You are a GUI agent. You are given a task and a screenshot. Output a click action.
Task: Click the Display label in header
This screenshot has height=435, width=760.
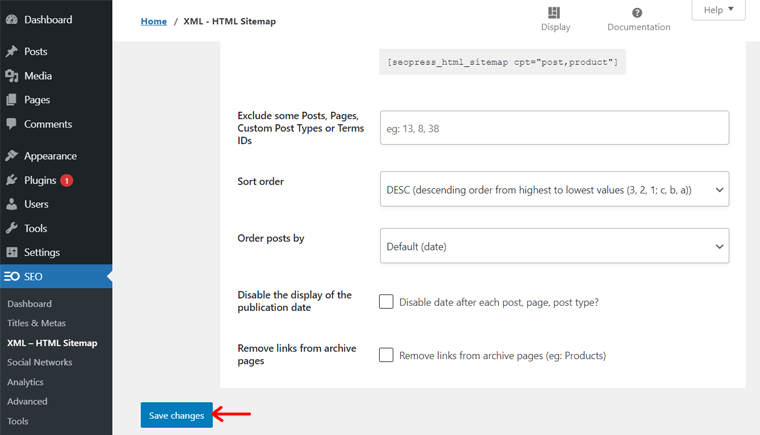tap(555, 27)
